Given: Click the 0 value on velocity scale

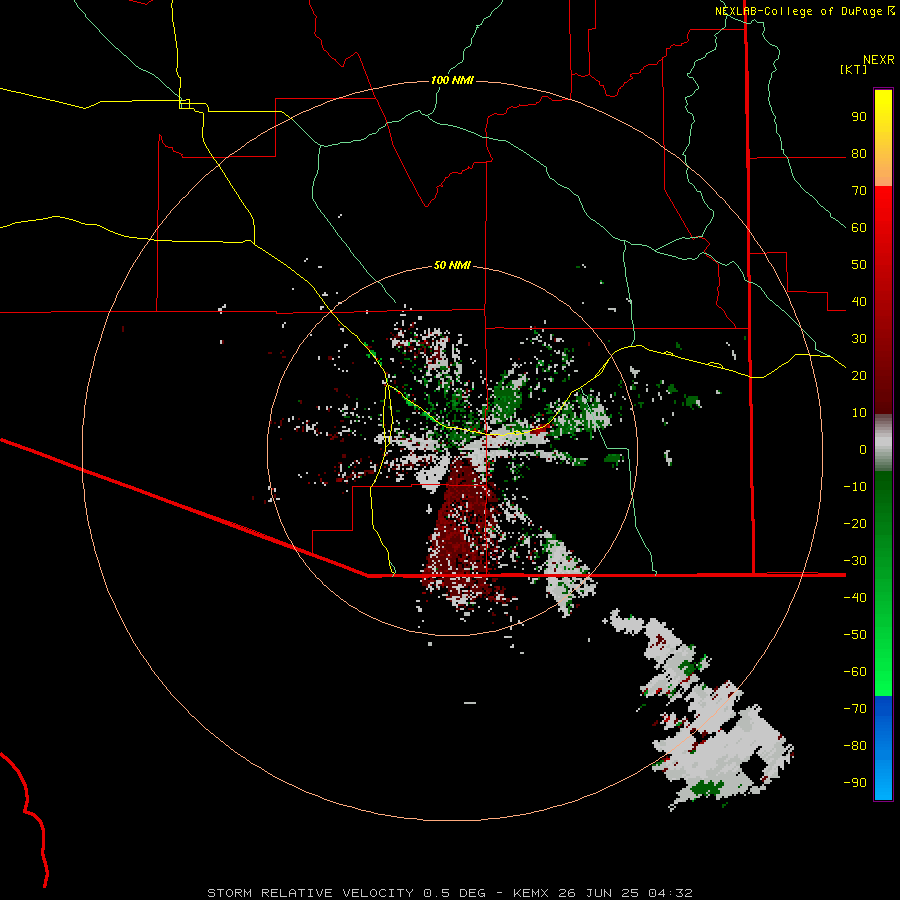Looking at the screenshot, I should (x=863, y=450).
